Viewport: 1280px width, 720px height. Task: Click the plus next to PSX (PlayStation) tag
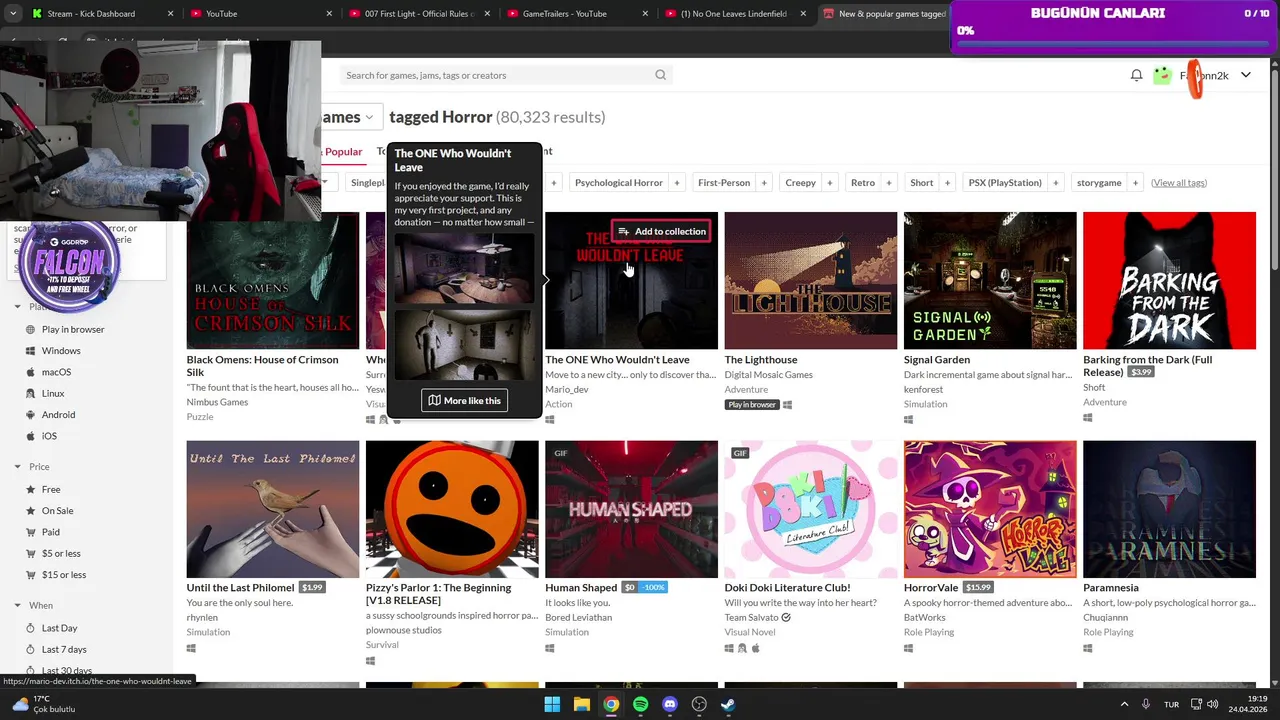[x=1058, y=183]
